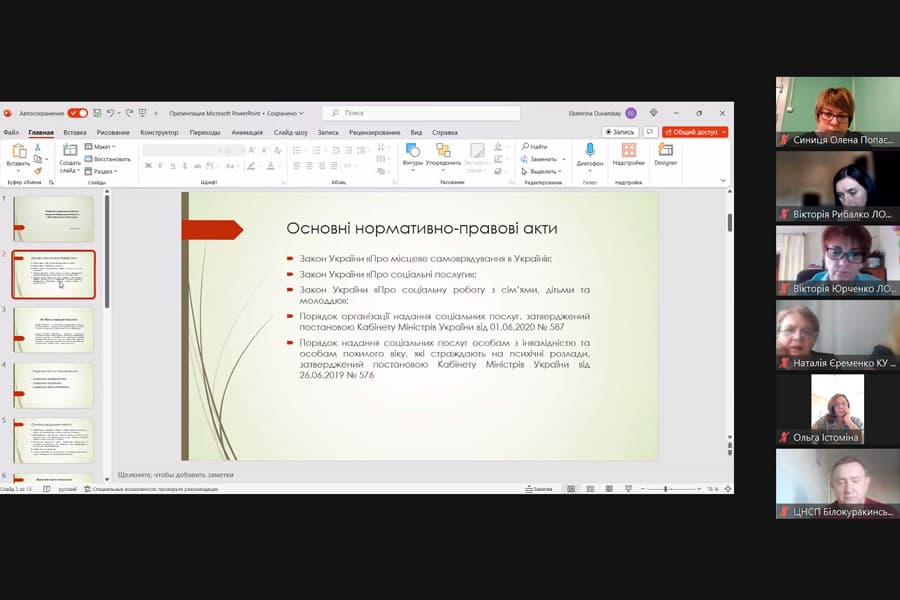Click the Record (Запись) button
Viewport: 900px width, 600px height.
point(620,132)
